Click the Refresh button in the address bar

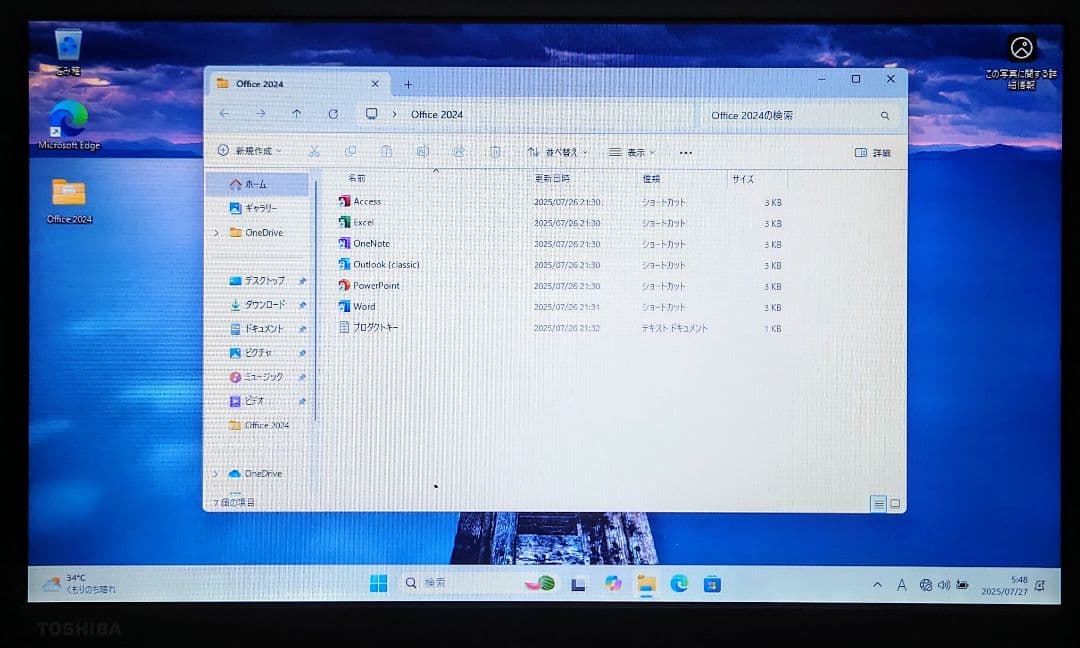pos(334,114)
